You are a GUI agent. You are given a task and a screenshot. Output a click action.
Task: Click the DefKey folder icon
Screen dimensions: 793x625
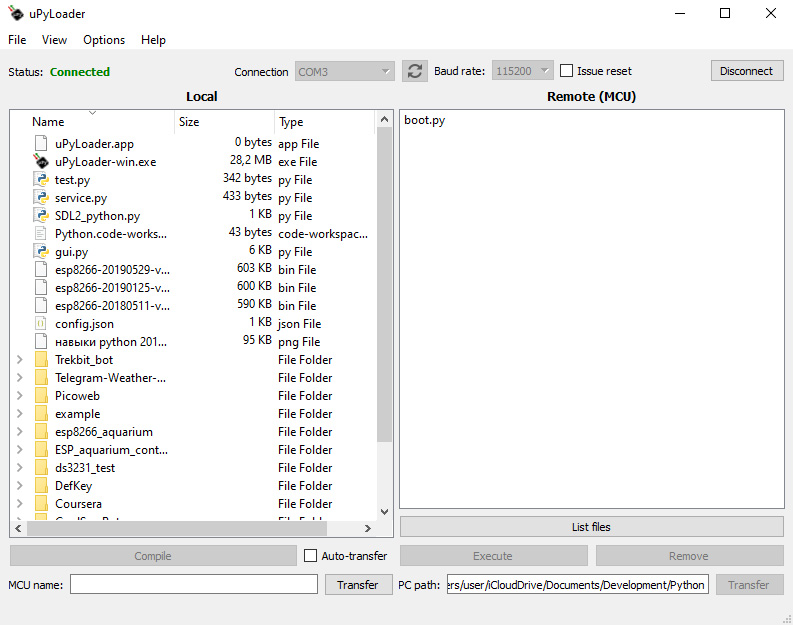(41, 485)
